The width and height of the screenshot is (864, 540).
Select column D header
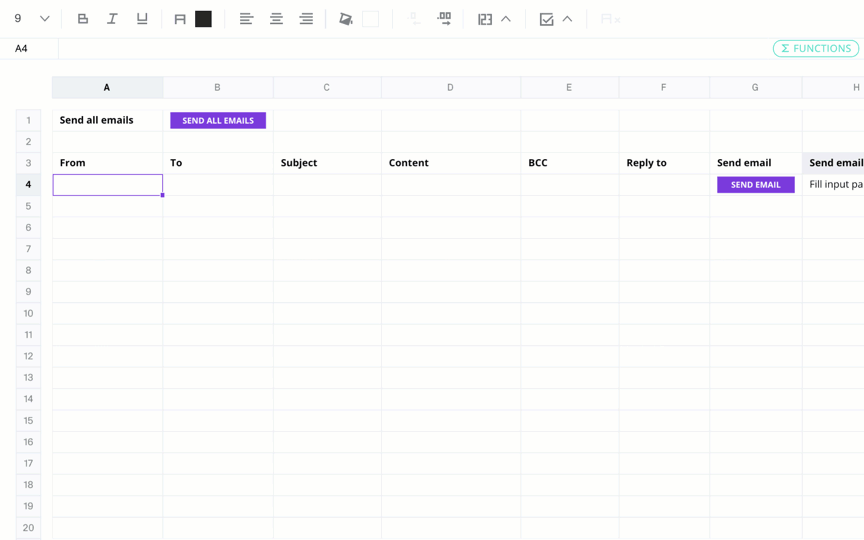coord(450,88)
